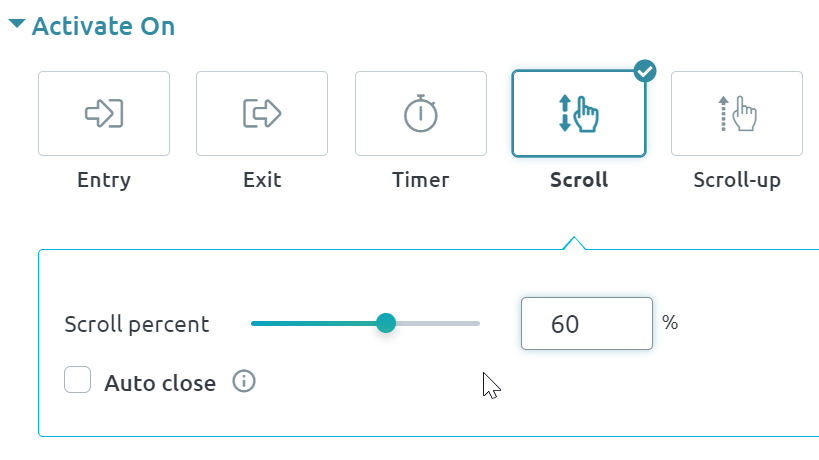Viewport: 819px width, 460px height.
Task: Click the Timer label under the stopwatch
Action: pyautogui.click(x=421, y=181)
